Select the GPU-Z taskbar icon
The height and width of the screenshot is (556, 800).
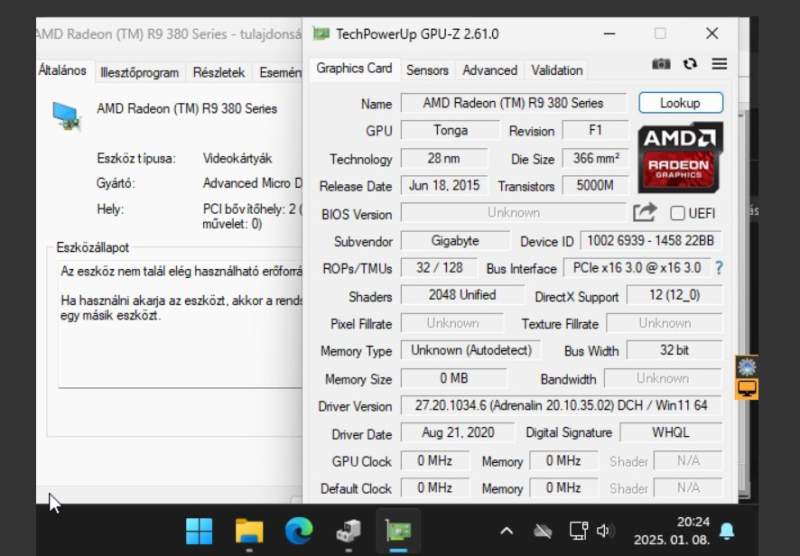[398, 531]
